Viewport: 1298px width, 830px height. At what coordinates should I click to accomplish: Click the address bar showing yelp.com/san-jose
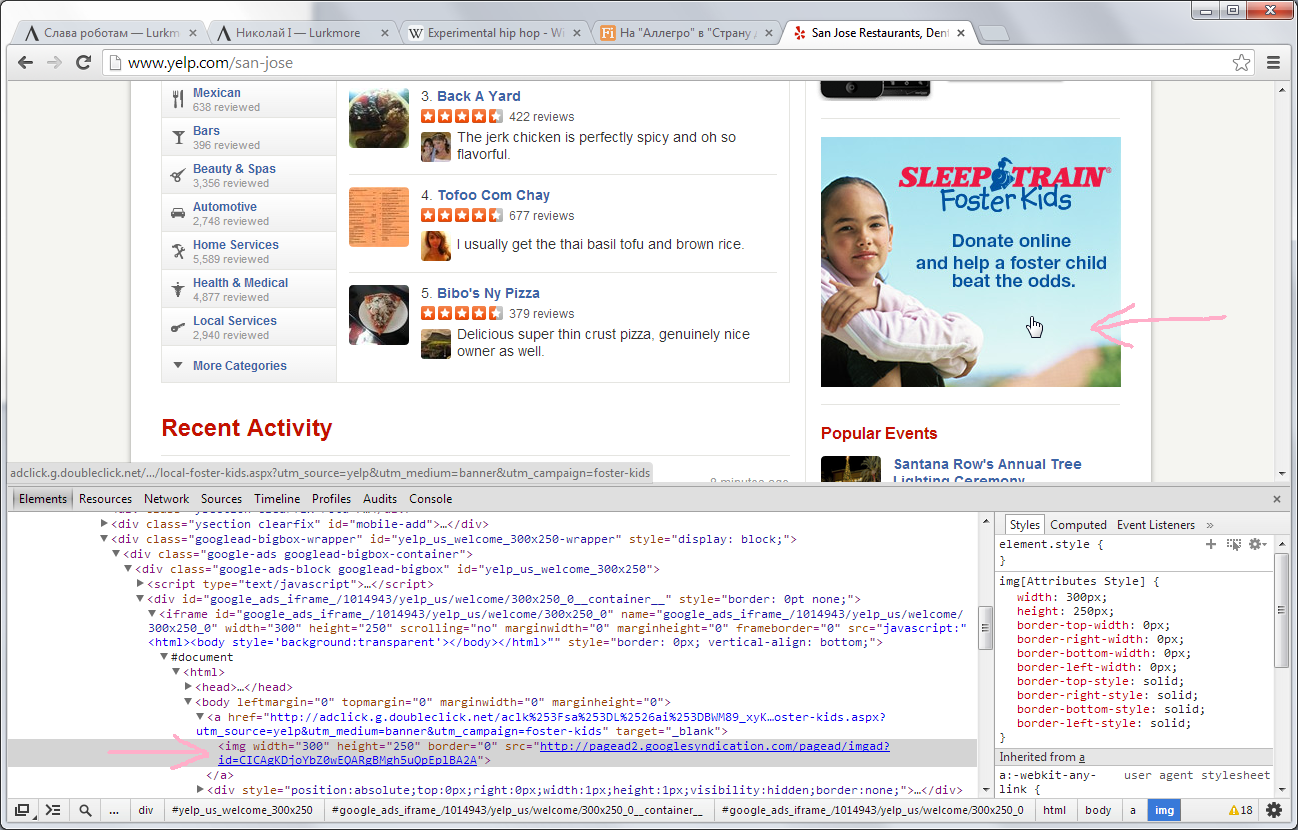660,63
